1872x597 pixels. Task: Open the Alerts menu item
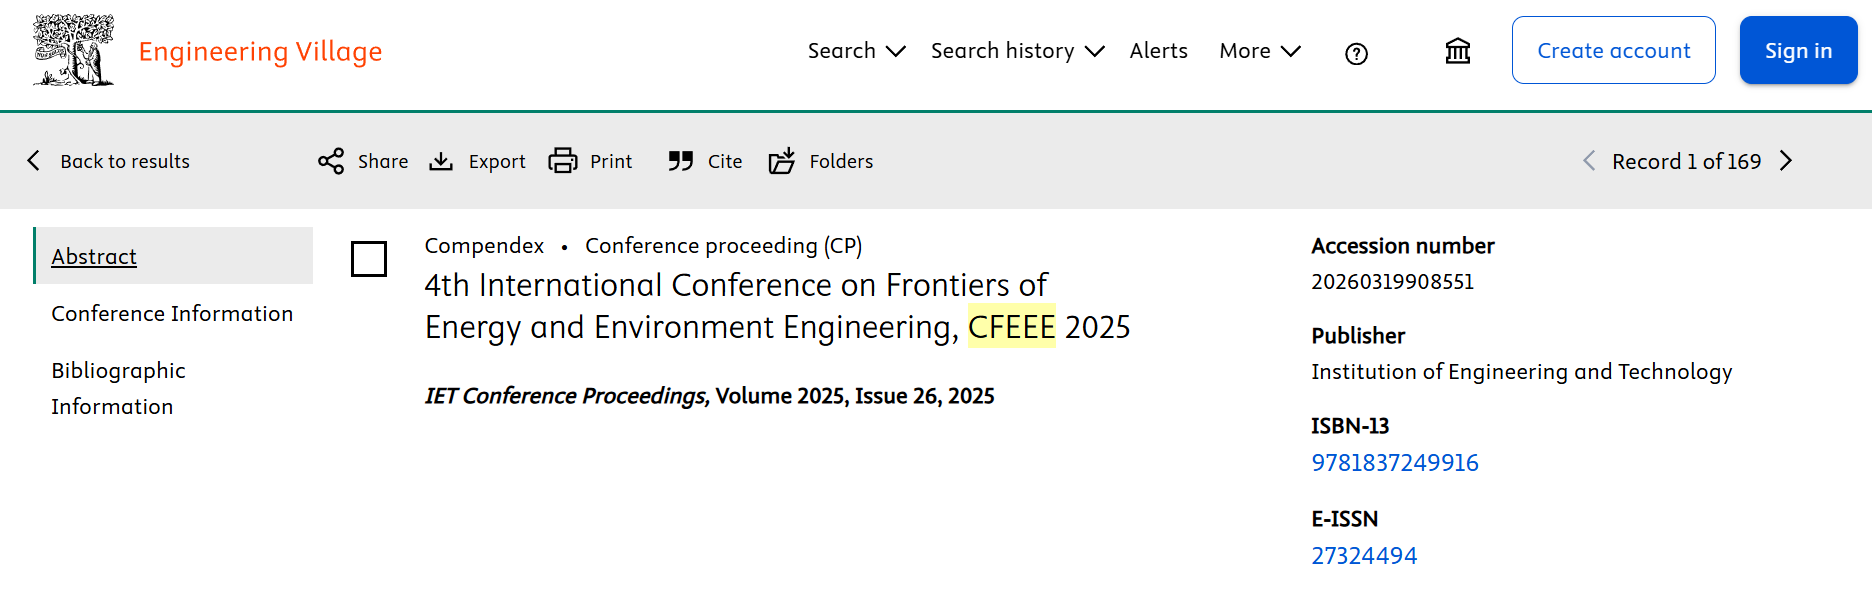[1158, 51]
